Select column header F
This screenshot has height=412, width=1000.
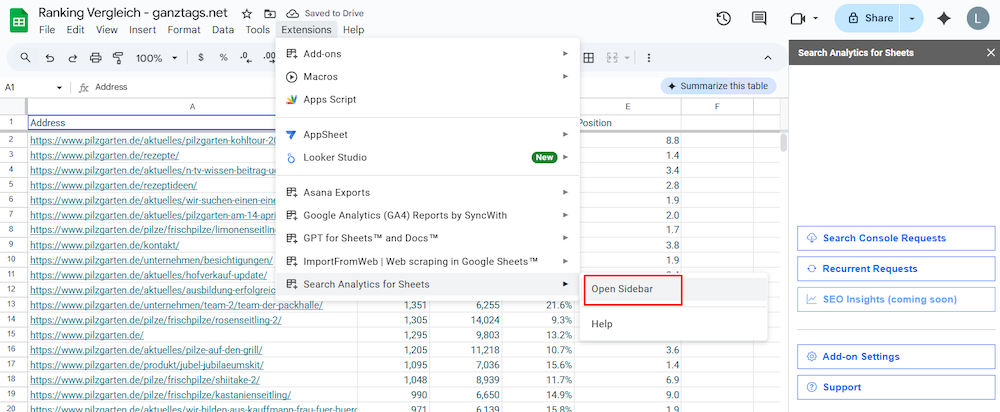click(x=717, y=107)
